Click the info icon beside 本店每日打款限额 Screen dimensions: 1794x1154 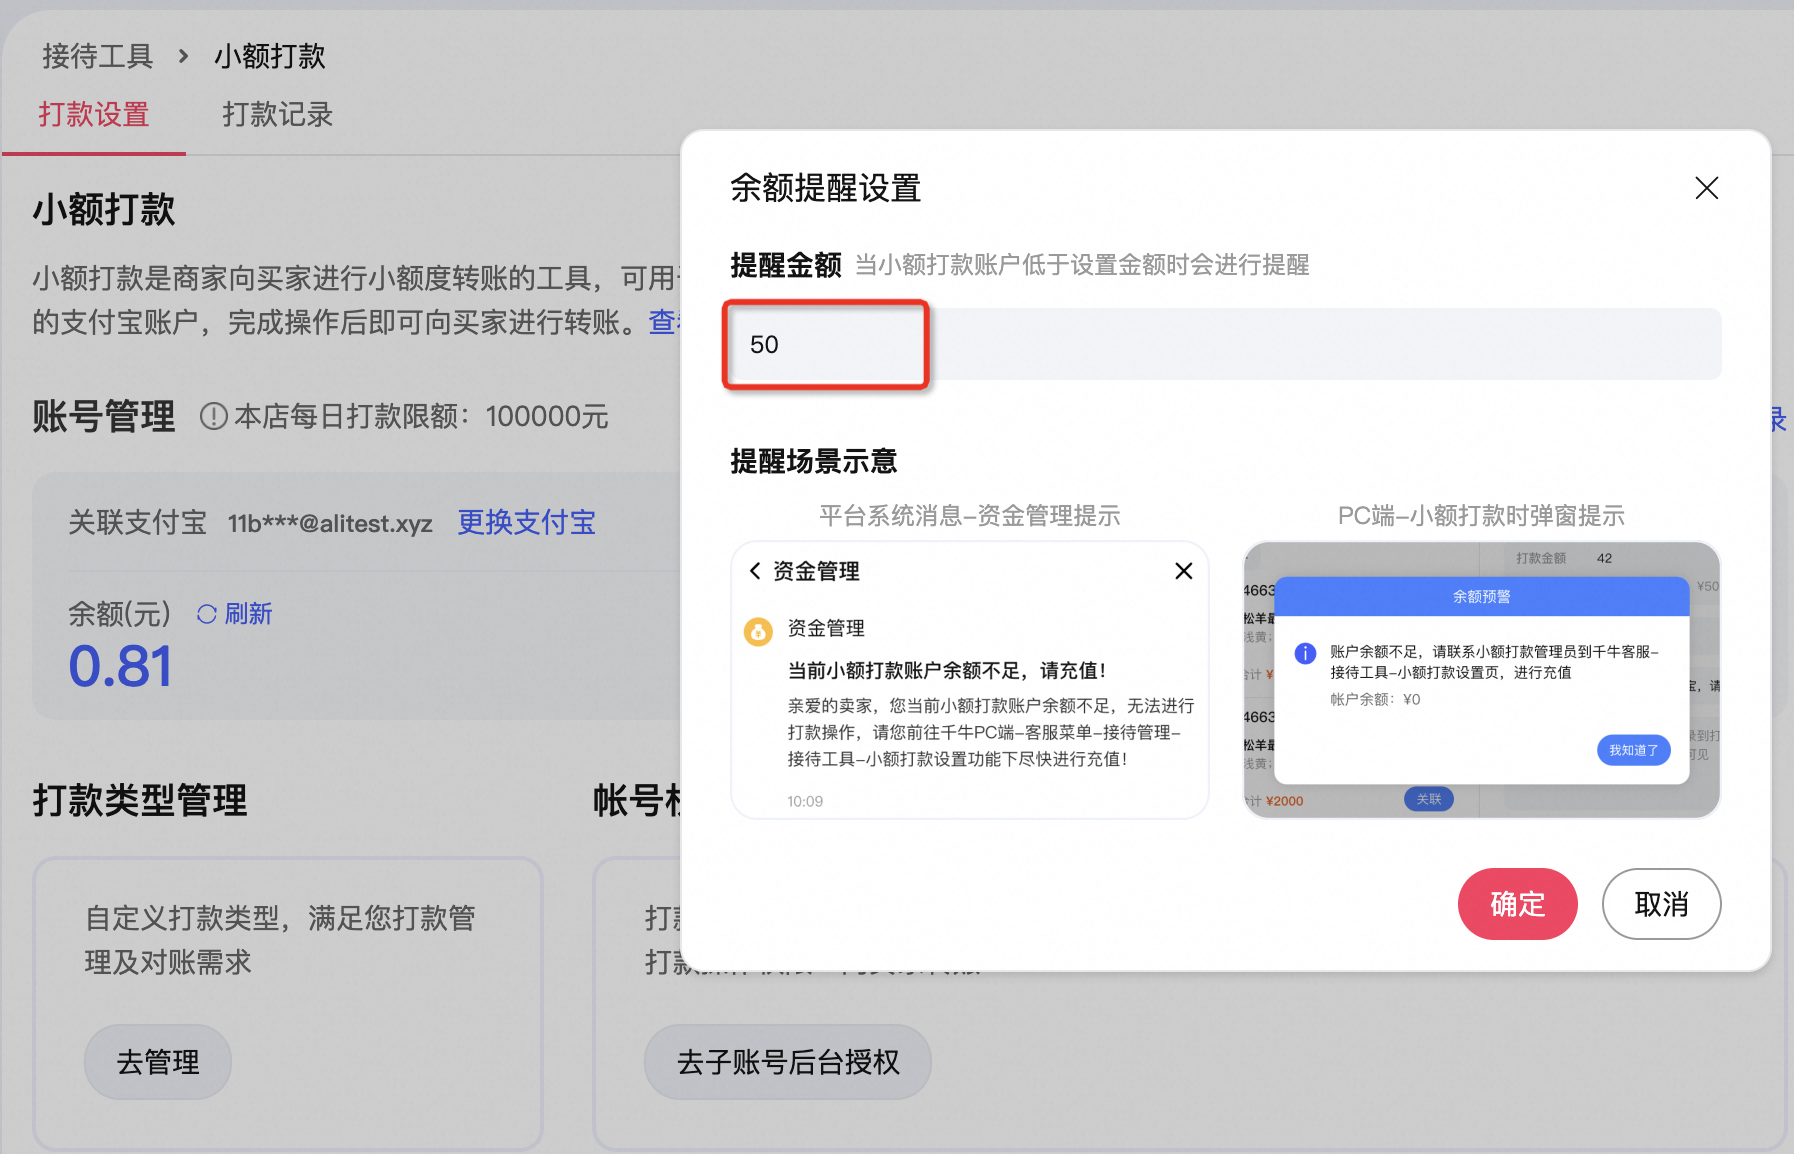tap(213, 416)
